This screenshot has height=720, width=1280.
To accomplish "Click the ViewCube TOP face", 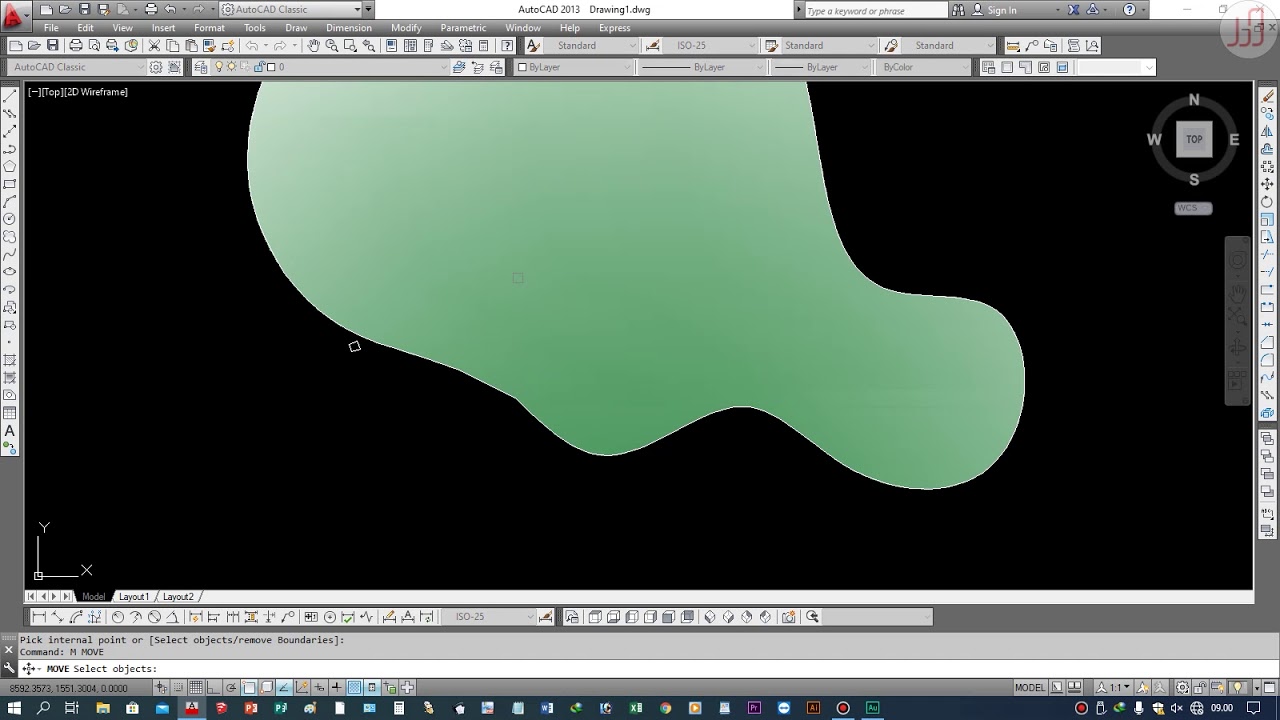I will pyautogui.click(x=1194, y=139).
